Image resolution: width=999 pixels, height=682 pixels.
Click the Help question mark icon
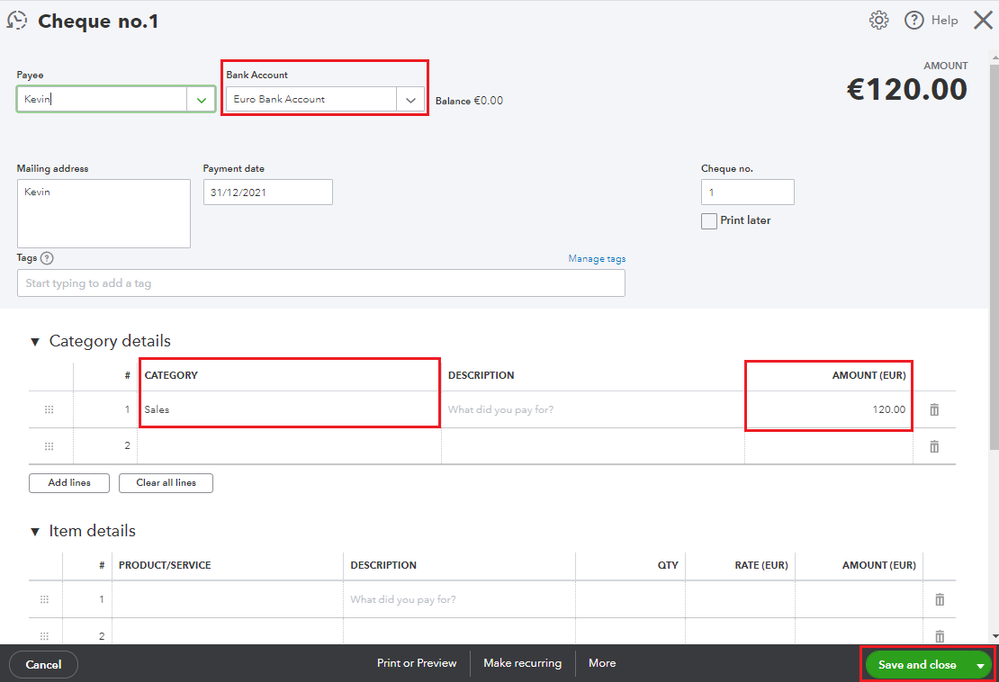pos(914,20)
